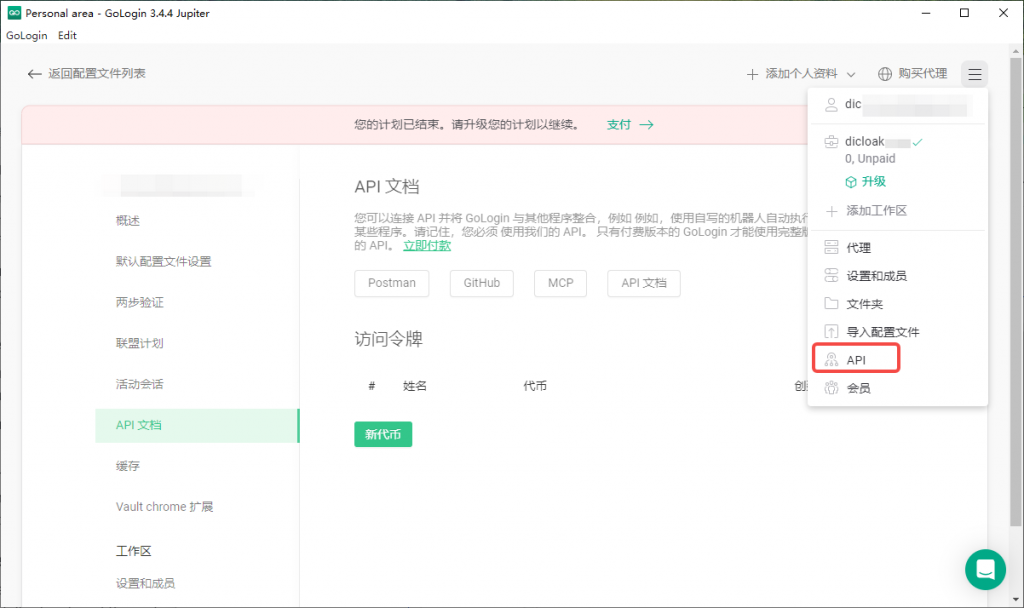Screen dimensions: 1024x608
Task: Click the GitHub button
Action: (x=482, y=283)
